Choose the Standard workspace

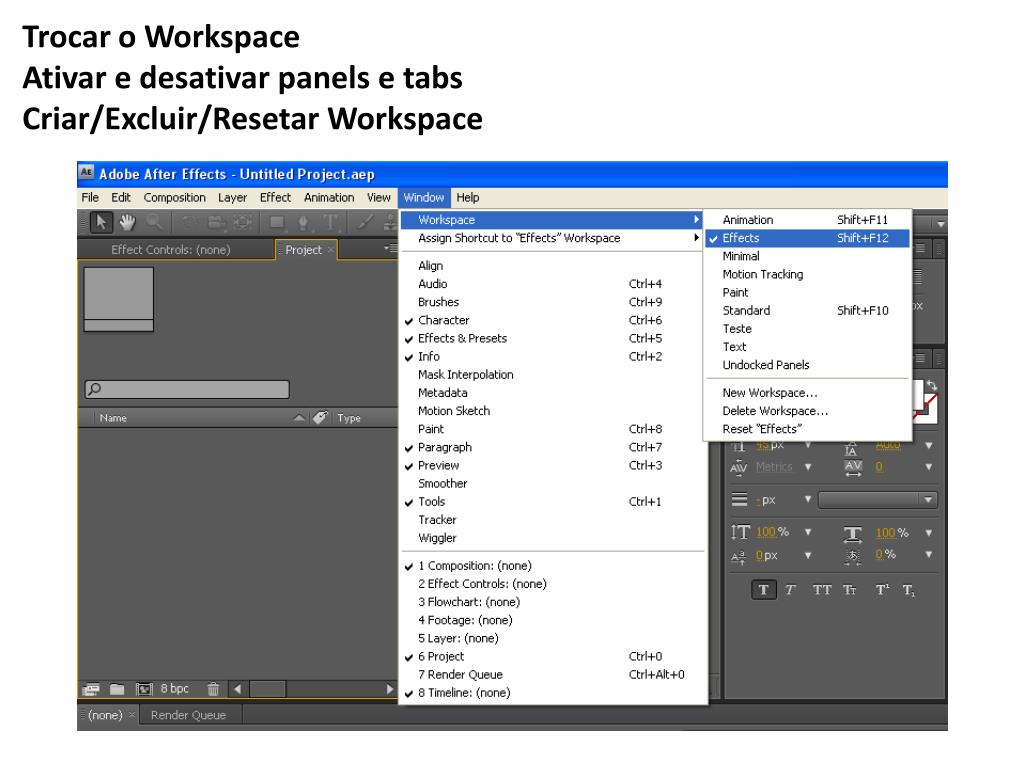coord(807,311)
